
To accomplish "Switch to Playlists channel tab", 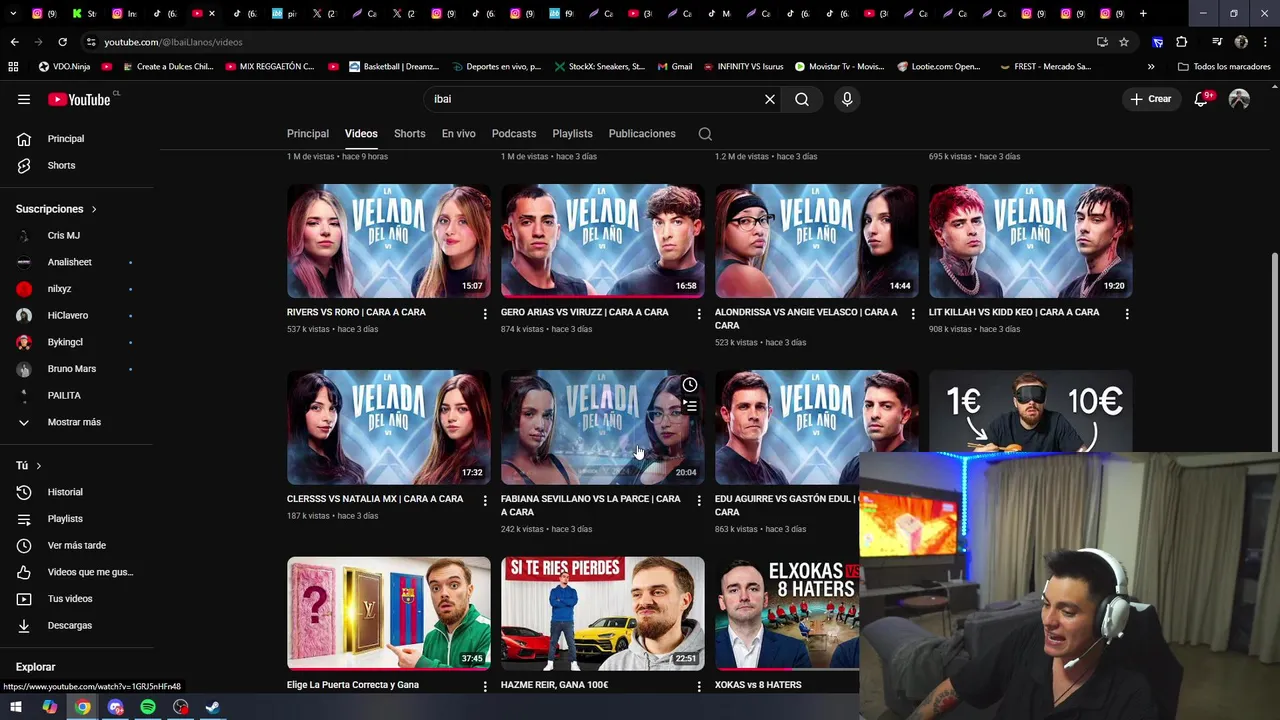I will coord(572,134).
